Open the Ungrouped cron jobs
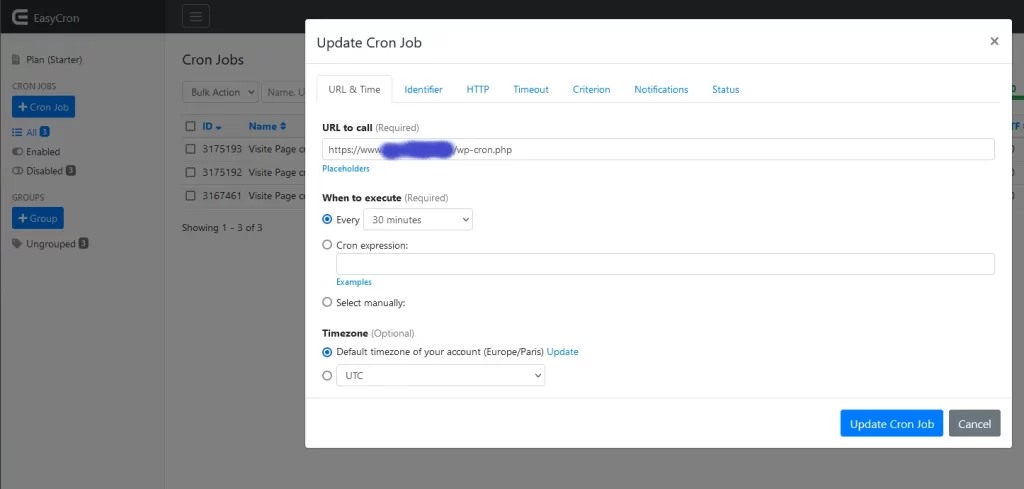 (50, 244)
